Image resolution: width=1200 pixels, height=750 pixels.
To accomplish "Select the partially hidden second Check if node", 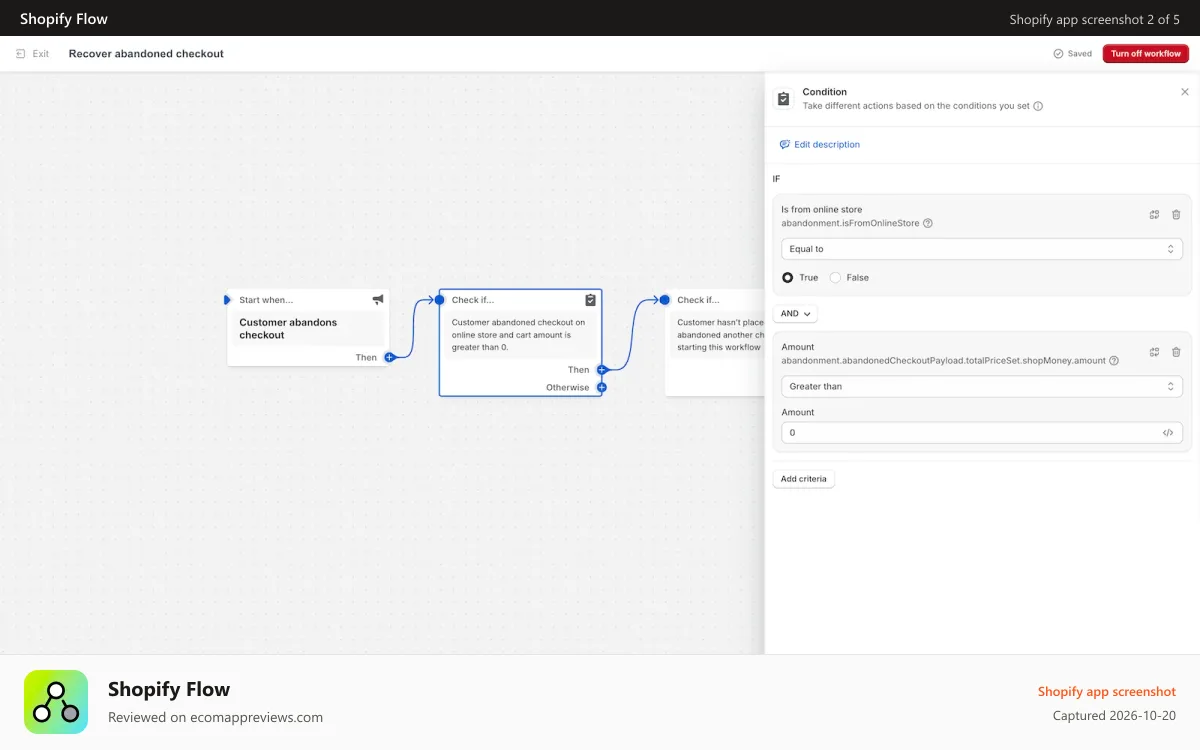I will click(715, 342).
